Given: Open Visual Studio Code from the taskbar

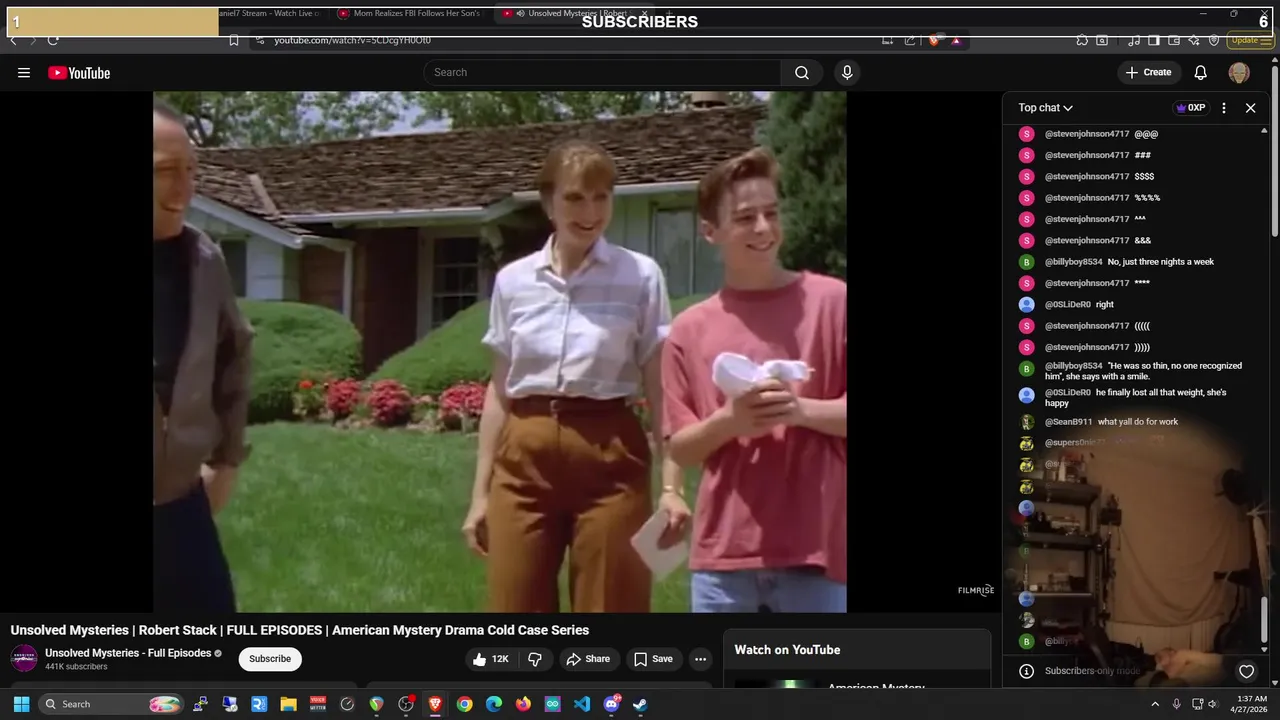Looking at the screenshot, I should 582,704.
